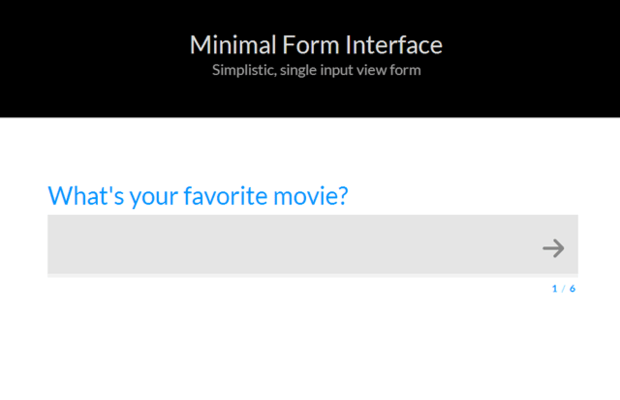Image resolution: width=620 pixels, height=400 pixels.
Task: Click the thin progress bar under input
Action: pyautogui.click(x=313, y=275)
